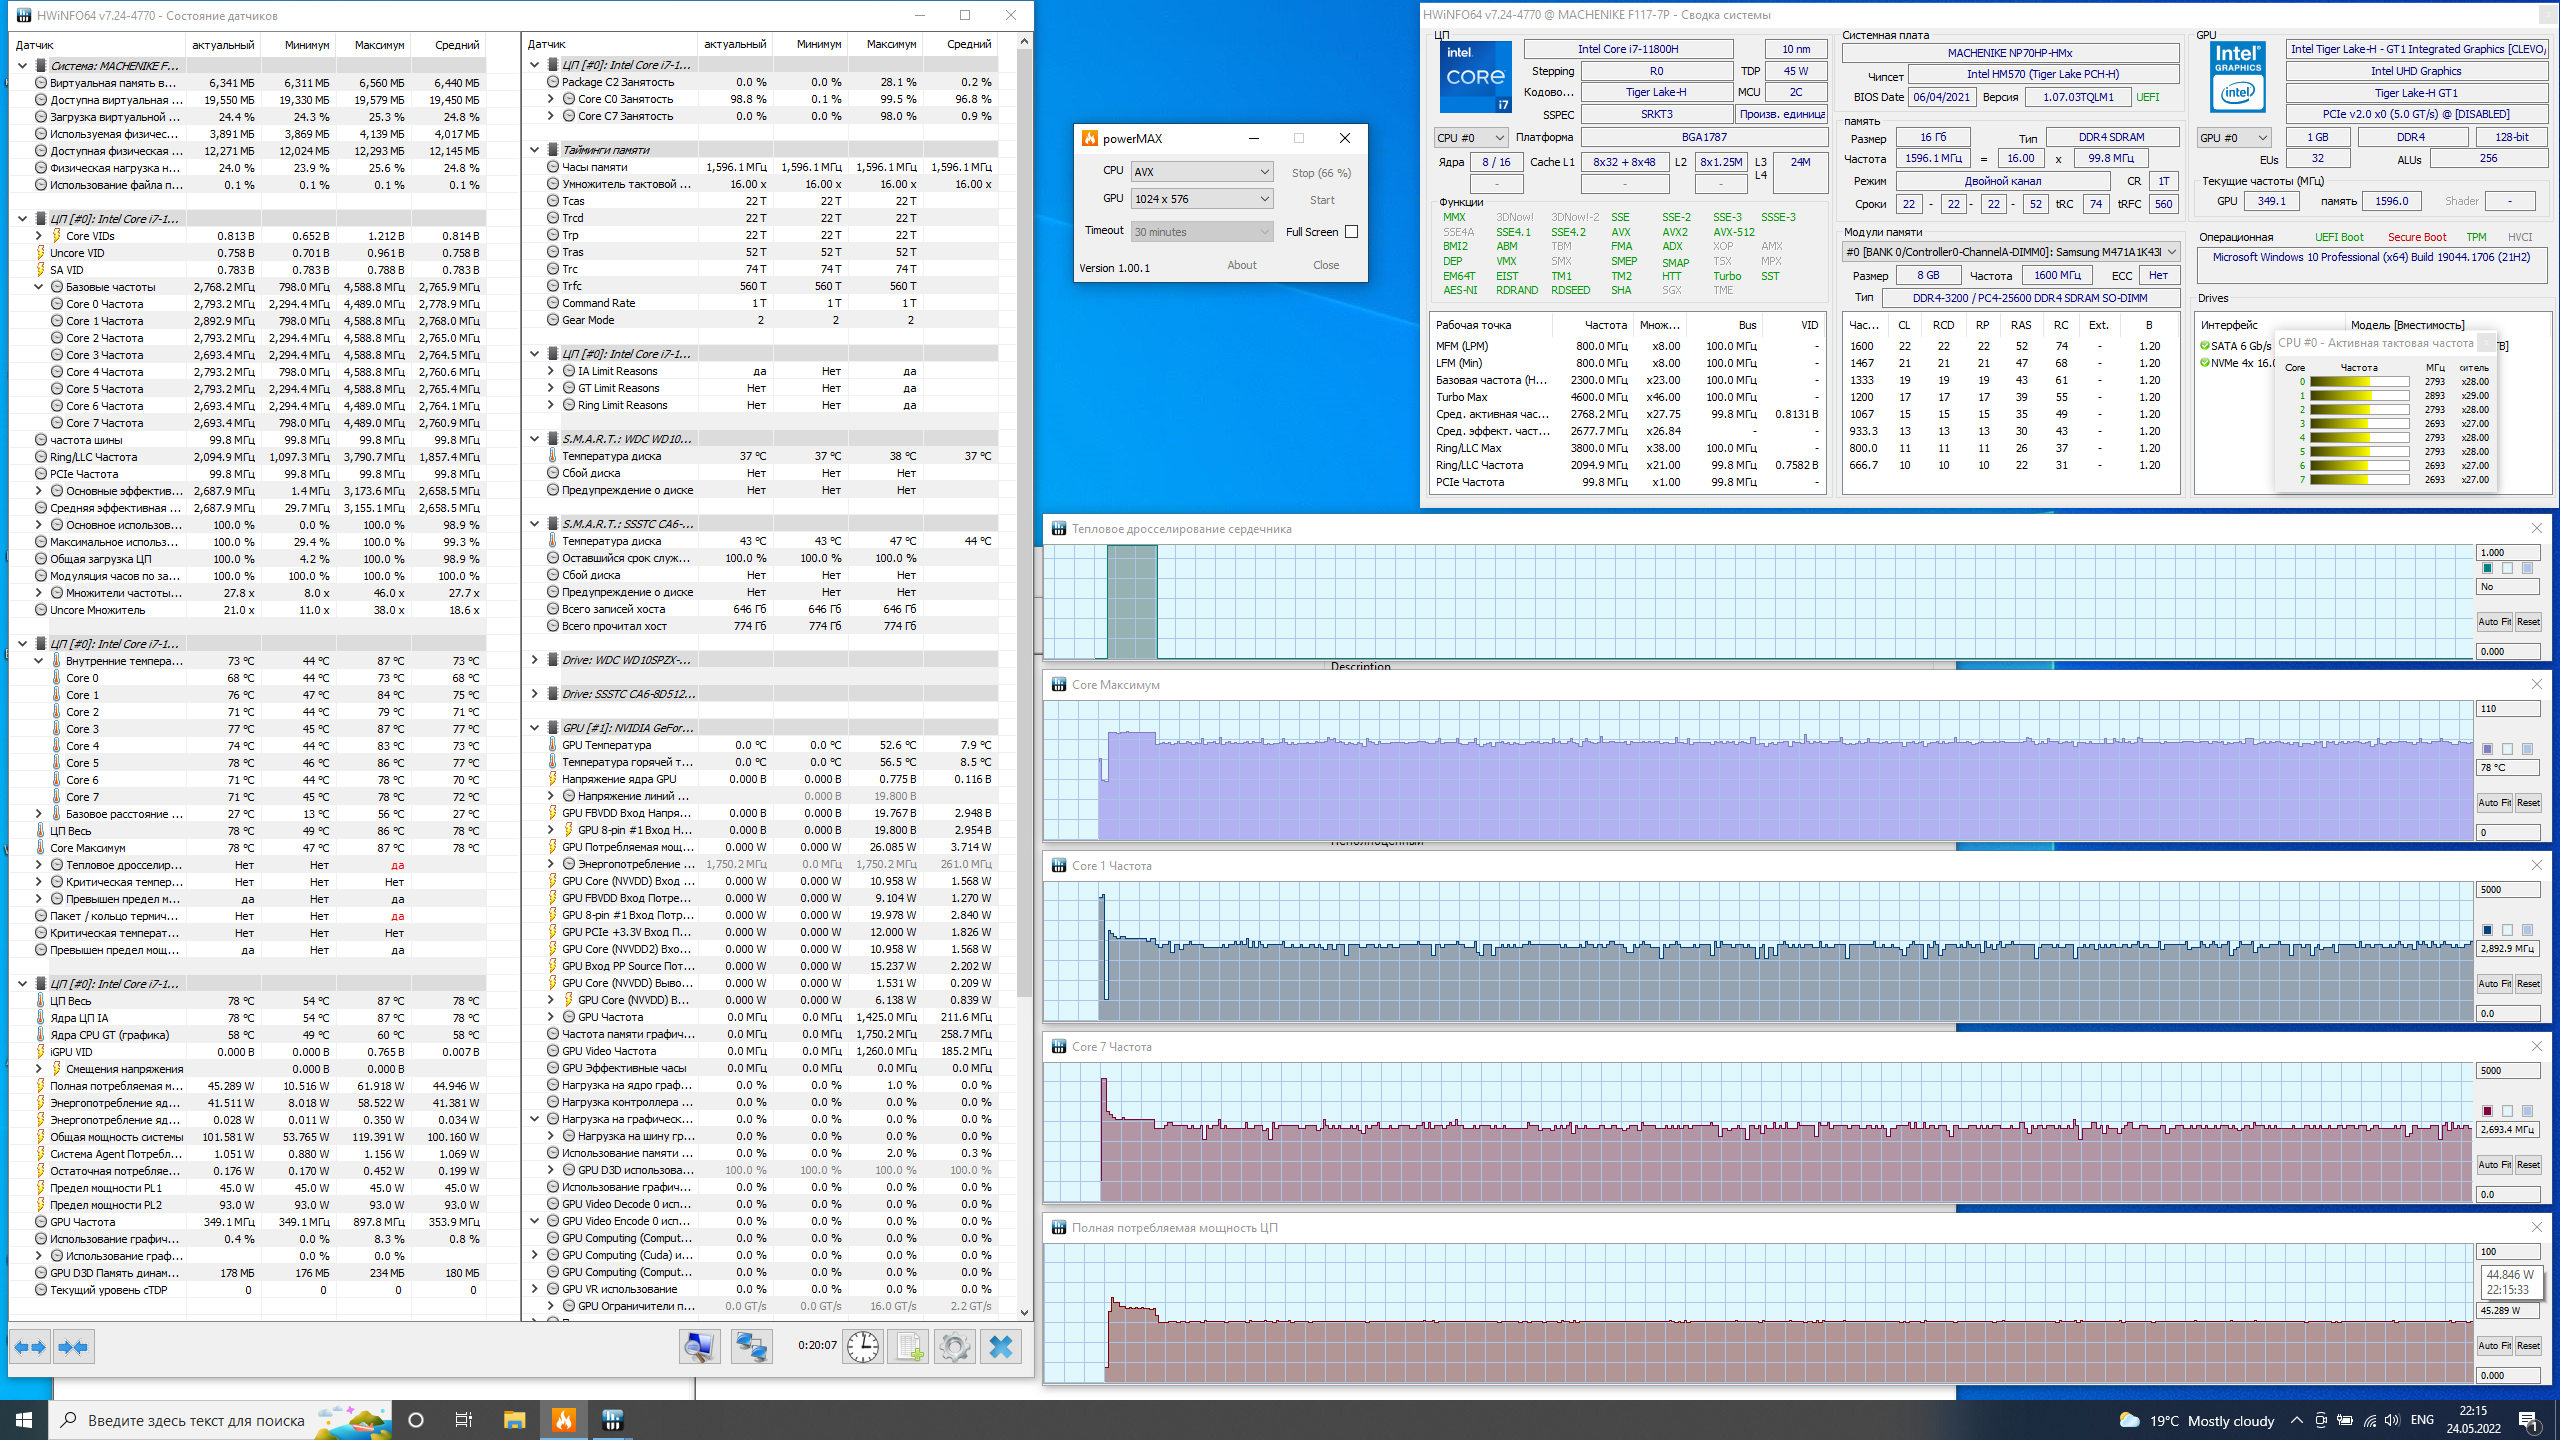Viewport: 2560px width, 1440px height.
Task: Click Reset in Core 1 Частота graph
Action: point(2527,984)
